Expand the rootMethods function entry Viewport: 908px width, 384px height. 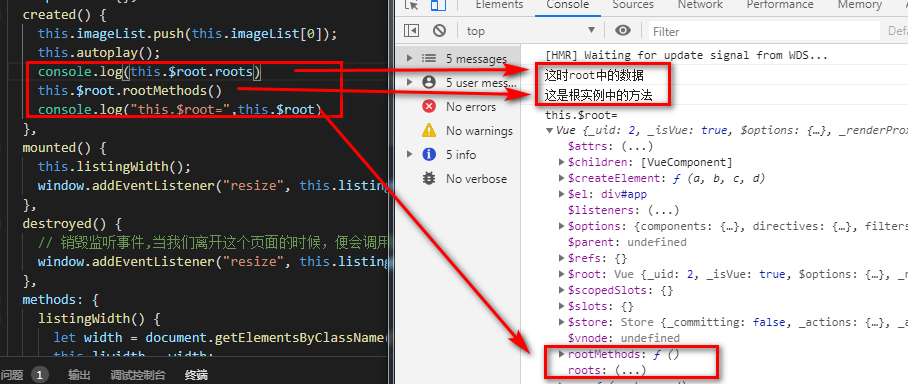(562, 354)
